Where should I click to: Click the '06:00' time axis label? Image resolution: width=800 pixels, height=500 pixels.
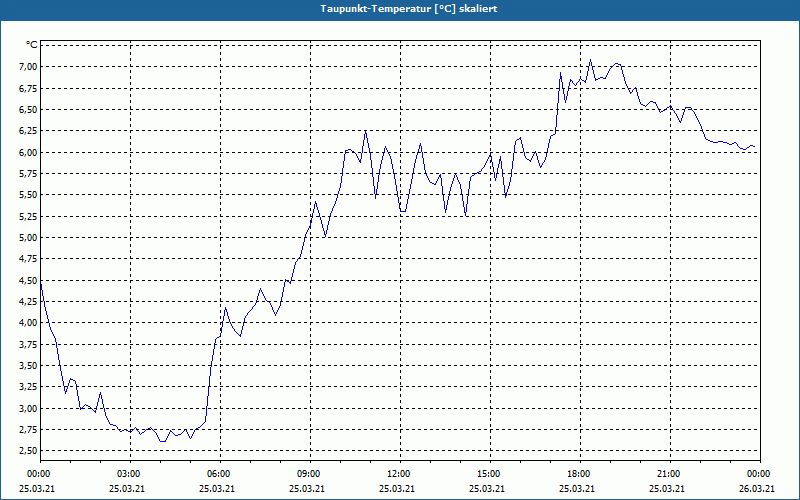pyautogui.click(x=218, y=474)
